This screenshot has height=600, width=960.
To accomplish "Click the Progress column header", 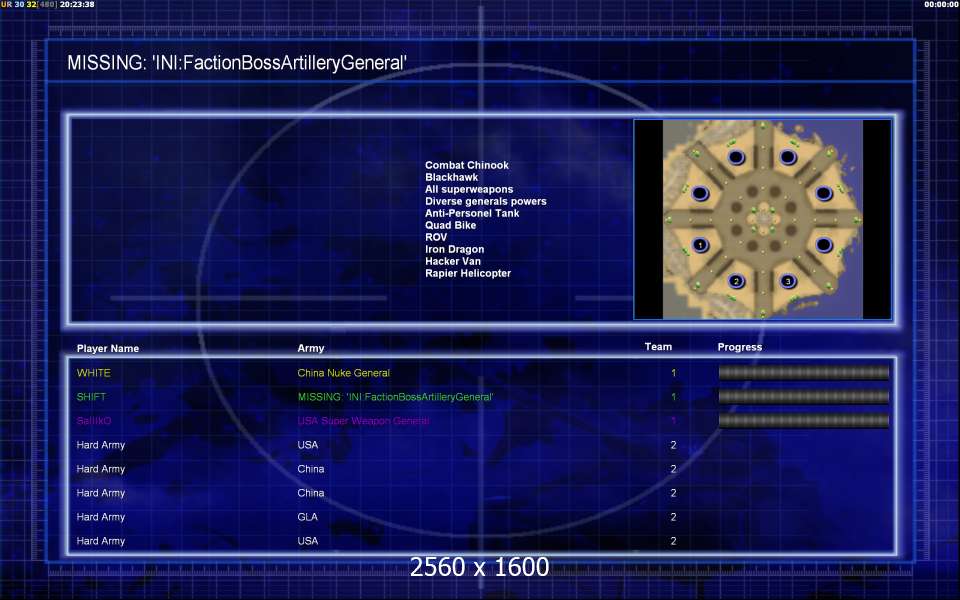I will click(740, 347).
